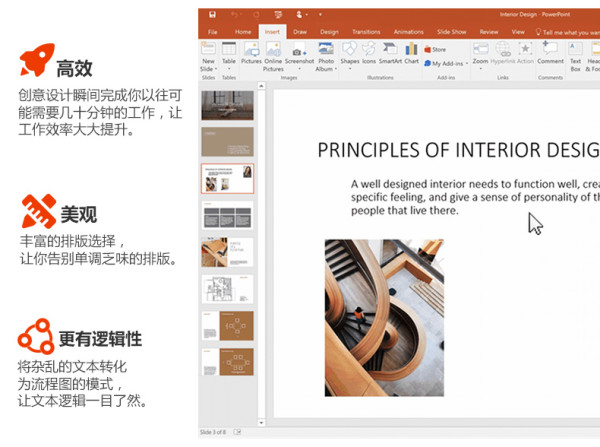Switch to the Home tab

click(243, 32)
